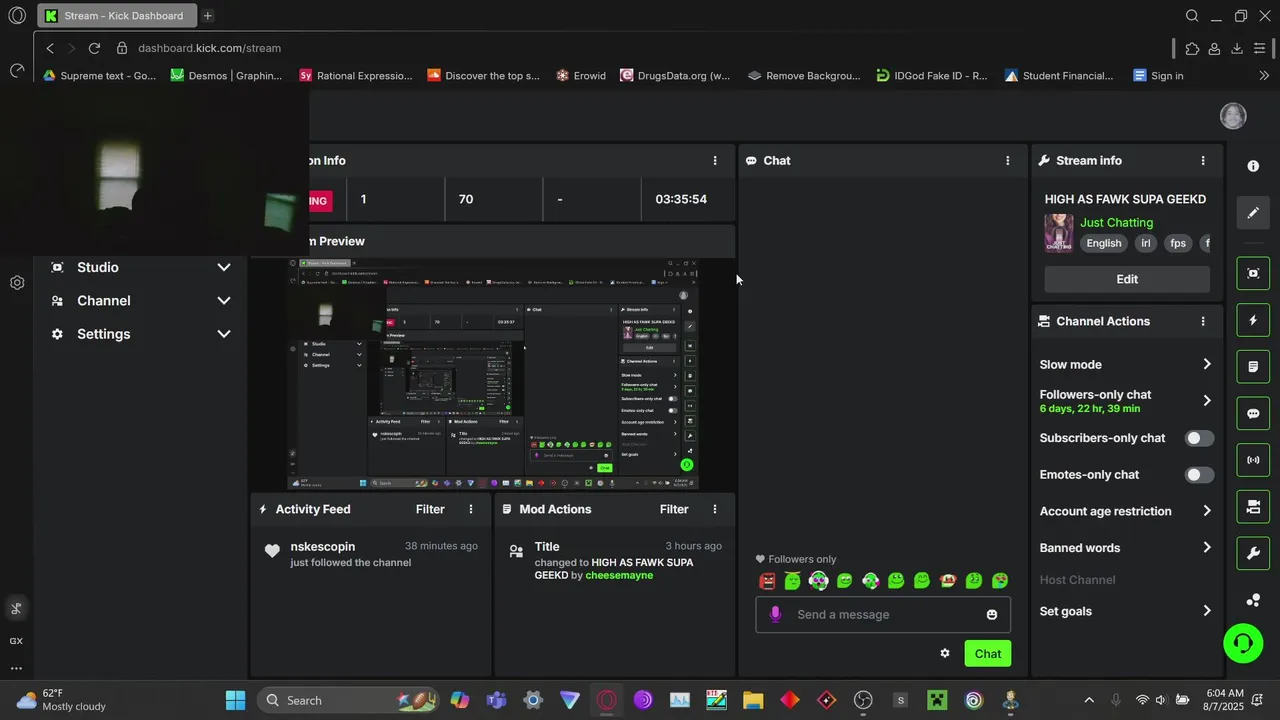Click Filter in Activity Feed
Screen dimensions: 1280x720
point(430,509)
